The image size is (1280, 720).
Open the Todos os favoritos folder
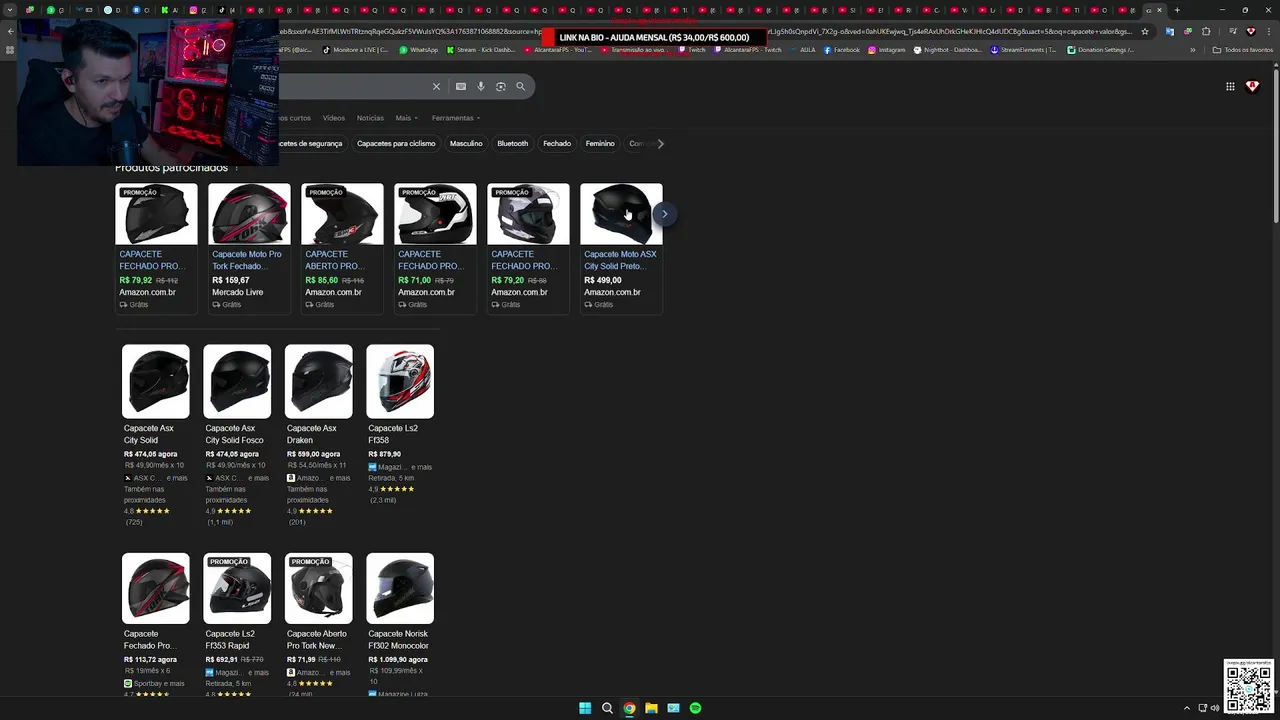tap(1243, 49)
